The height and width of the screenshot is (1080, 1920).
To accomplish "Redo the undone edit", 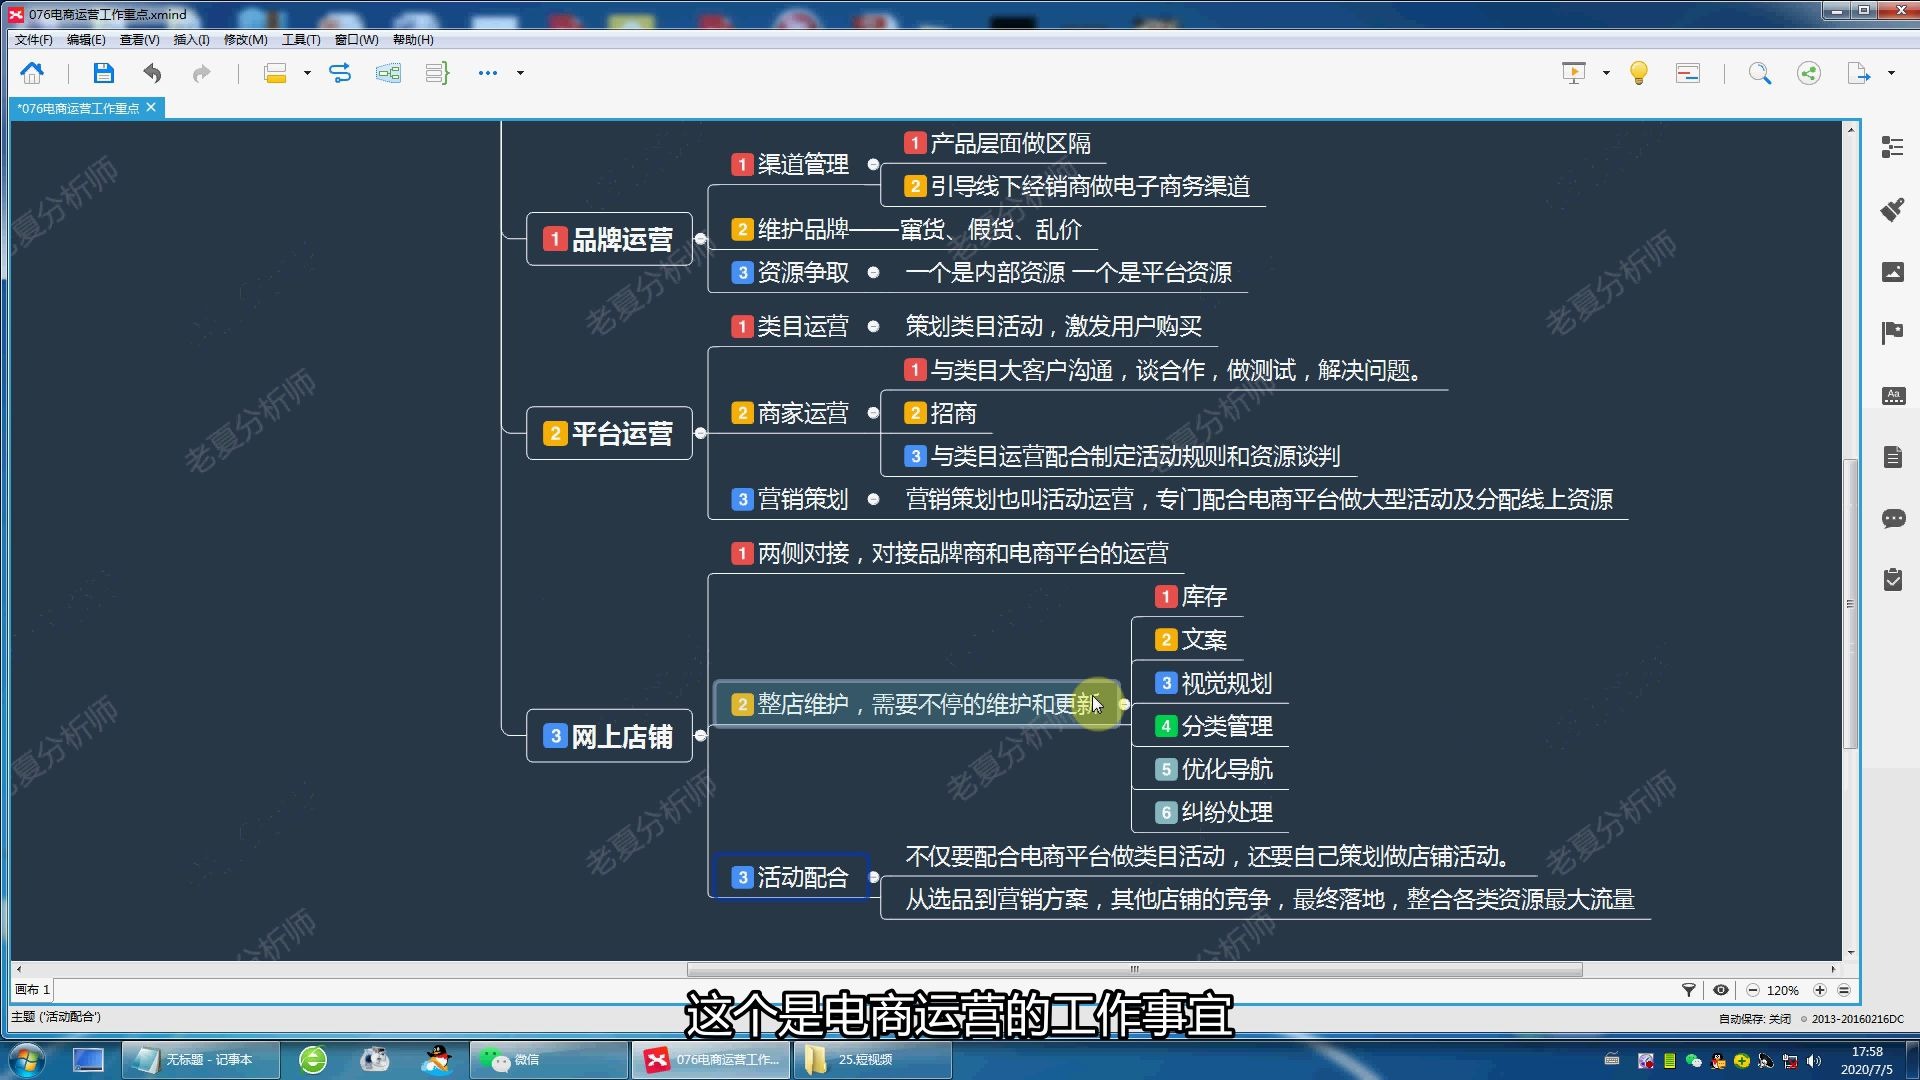I will click(x=201, y=73).
